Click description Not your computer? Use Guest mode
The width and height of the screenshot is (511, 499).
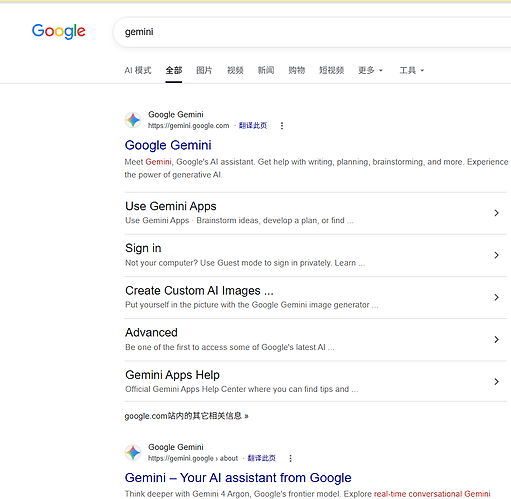245,263
